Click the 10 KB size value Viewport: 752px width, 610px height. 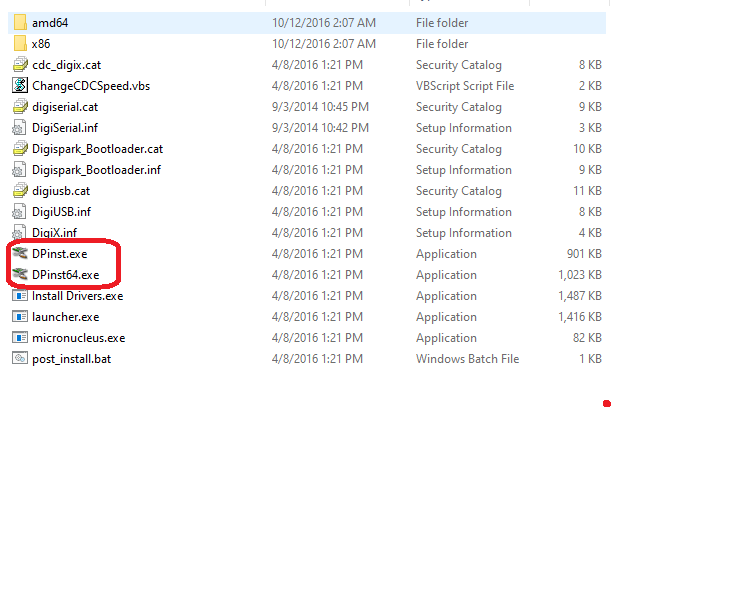[x=587, y=149]
